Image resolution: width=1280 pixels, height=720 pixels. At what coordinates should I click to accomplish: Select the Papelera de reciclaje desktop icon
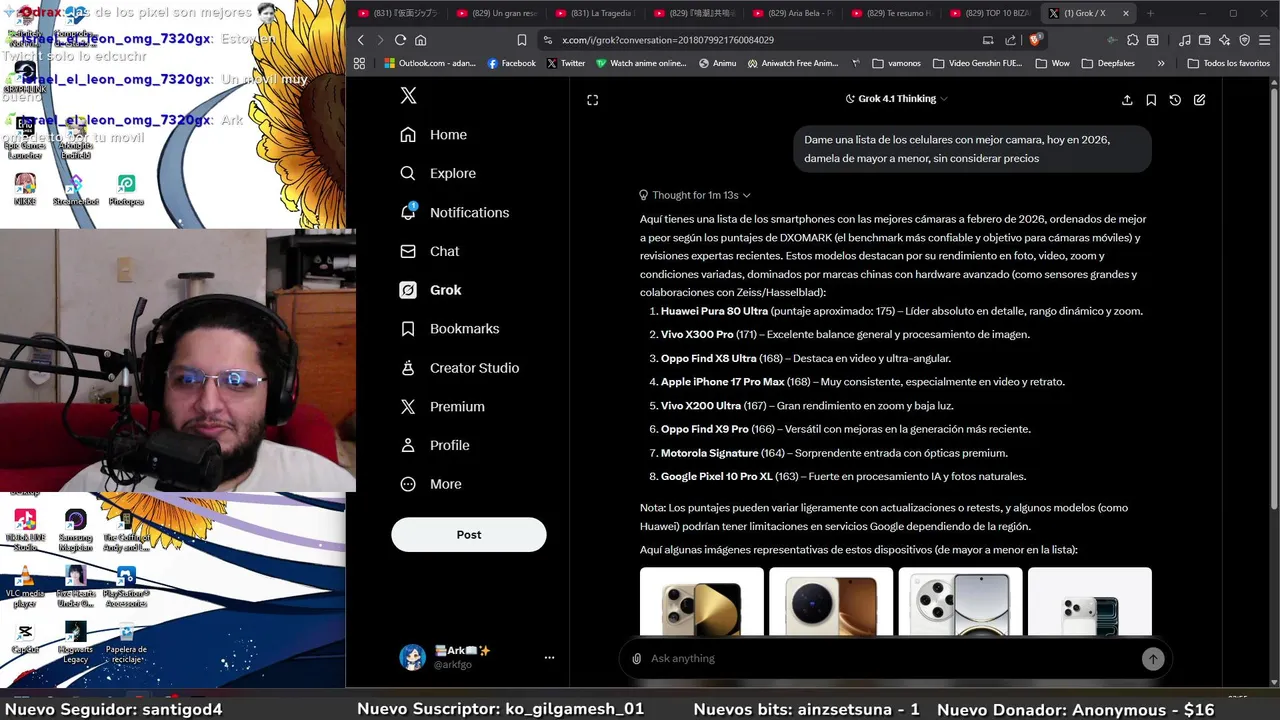tap(126, 643)
